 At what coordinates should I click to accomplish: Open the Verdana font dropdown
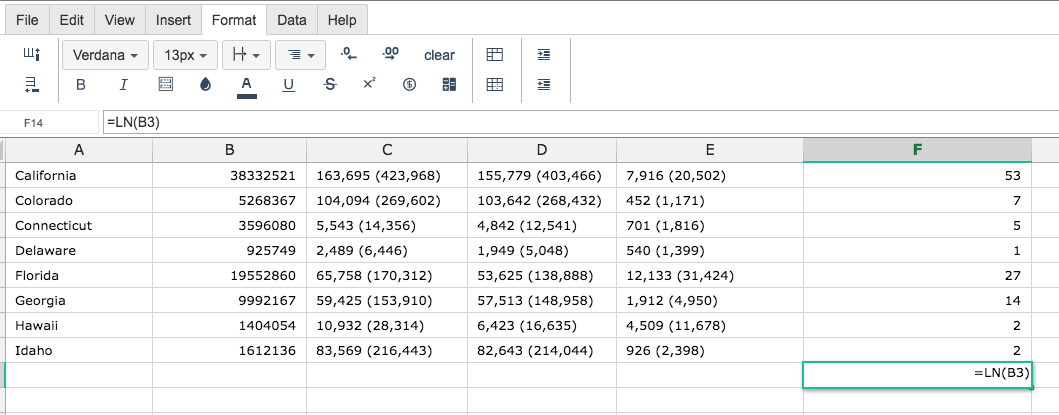(105, 55)
